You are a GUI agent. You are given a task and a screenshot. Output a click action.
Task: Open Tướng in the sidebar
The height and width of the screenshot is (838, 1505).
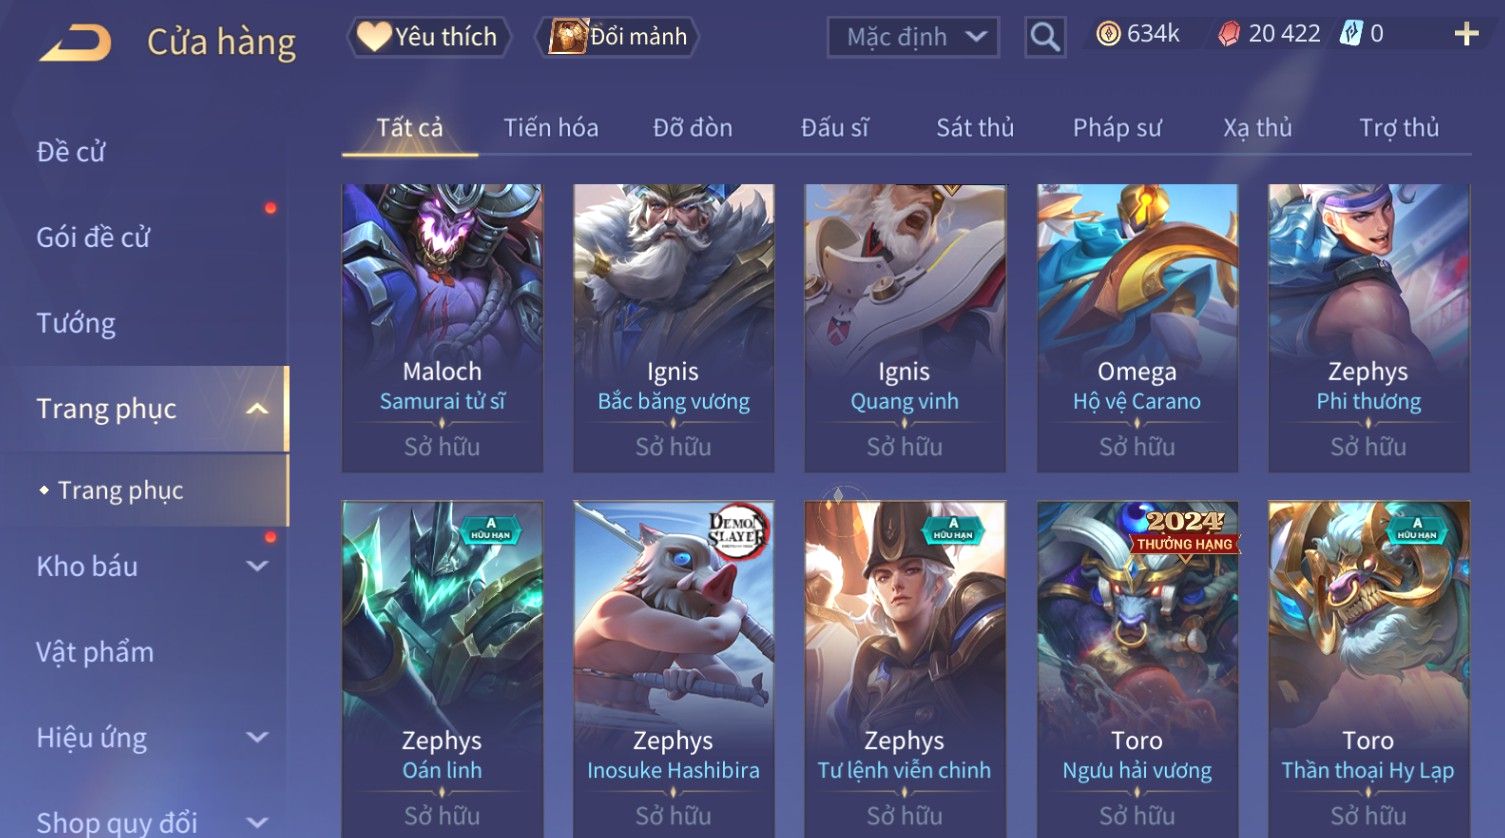tap(76, 323)
